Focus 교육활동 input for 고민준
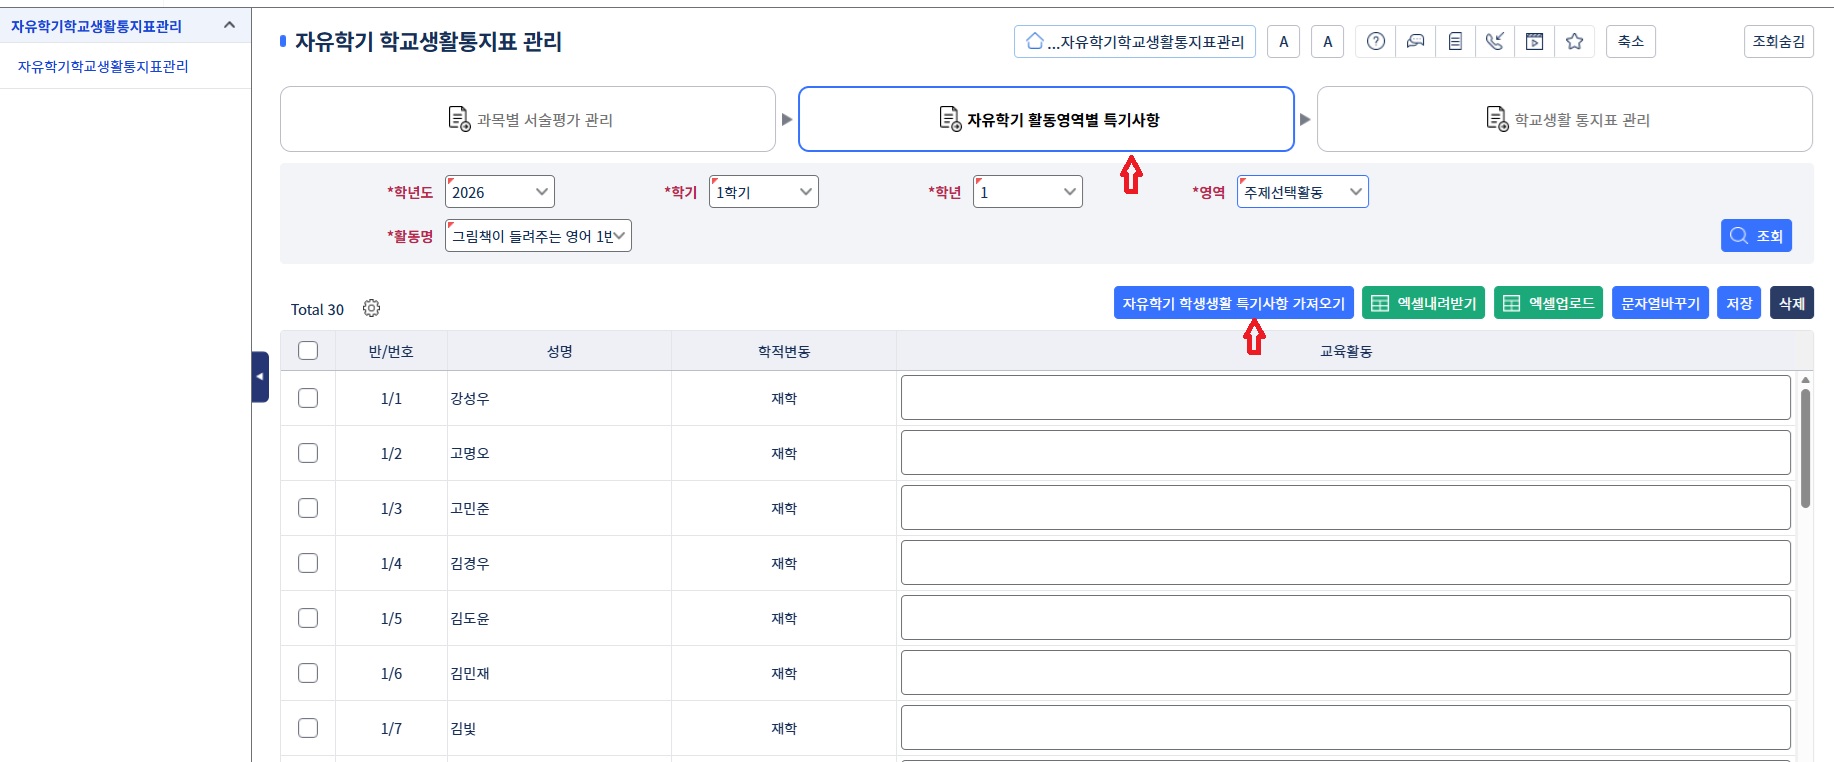Image resolution: width=1834 pixels, height=762 pixels. pos(1346,508)
